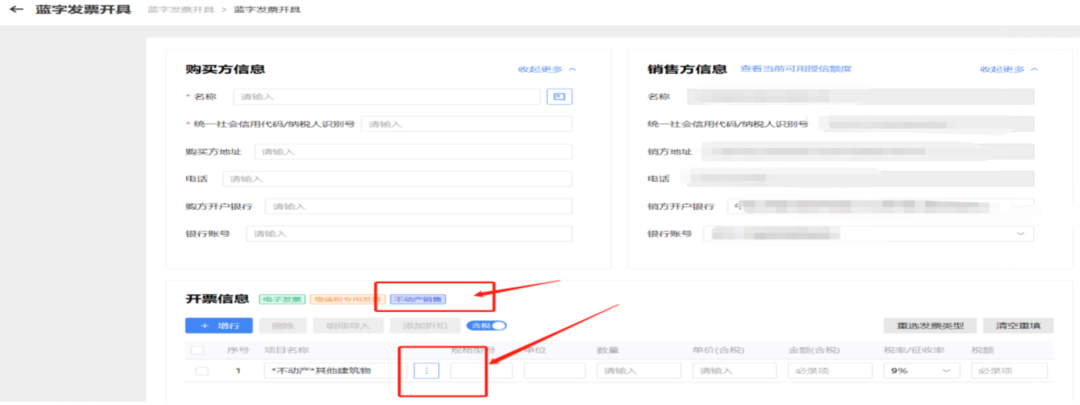This screenshot has width=1080, height=405.
Task: Click the buyer 名称 input field
Action: coord(388,97)
